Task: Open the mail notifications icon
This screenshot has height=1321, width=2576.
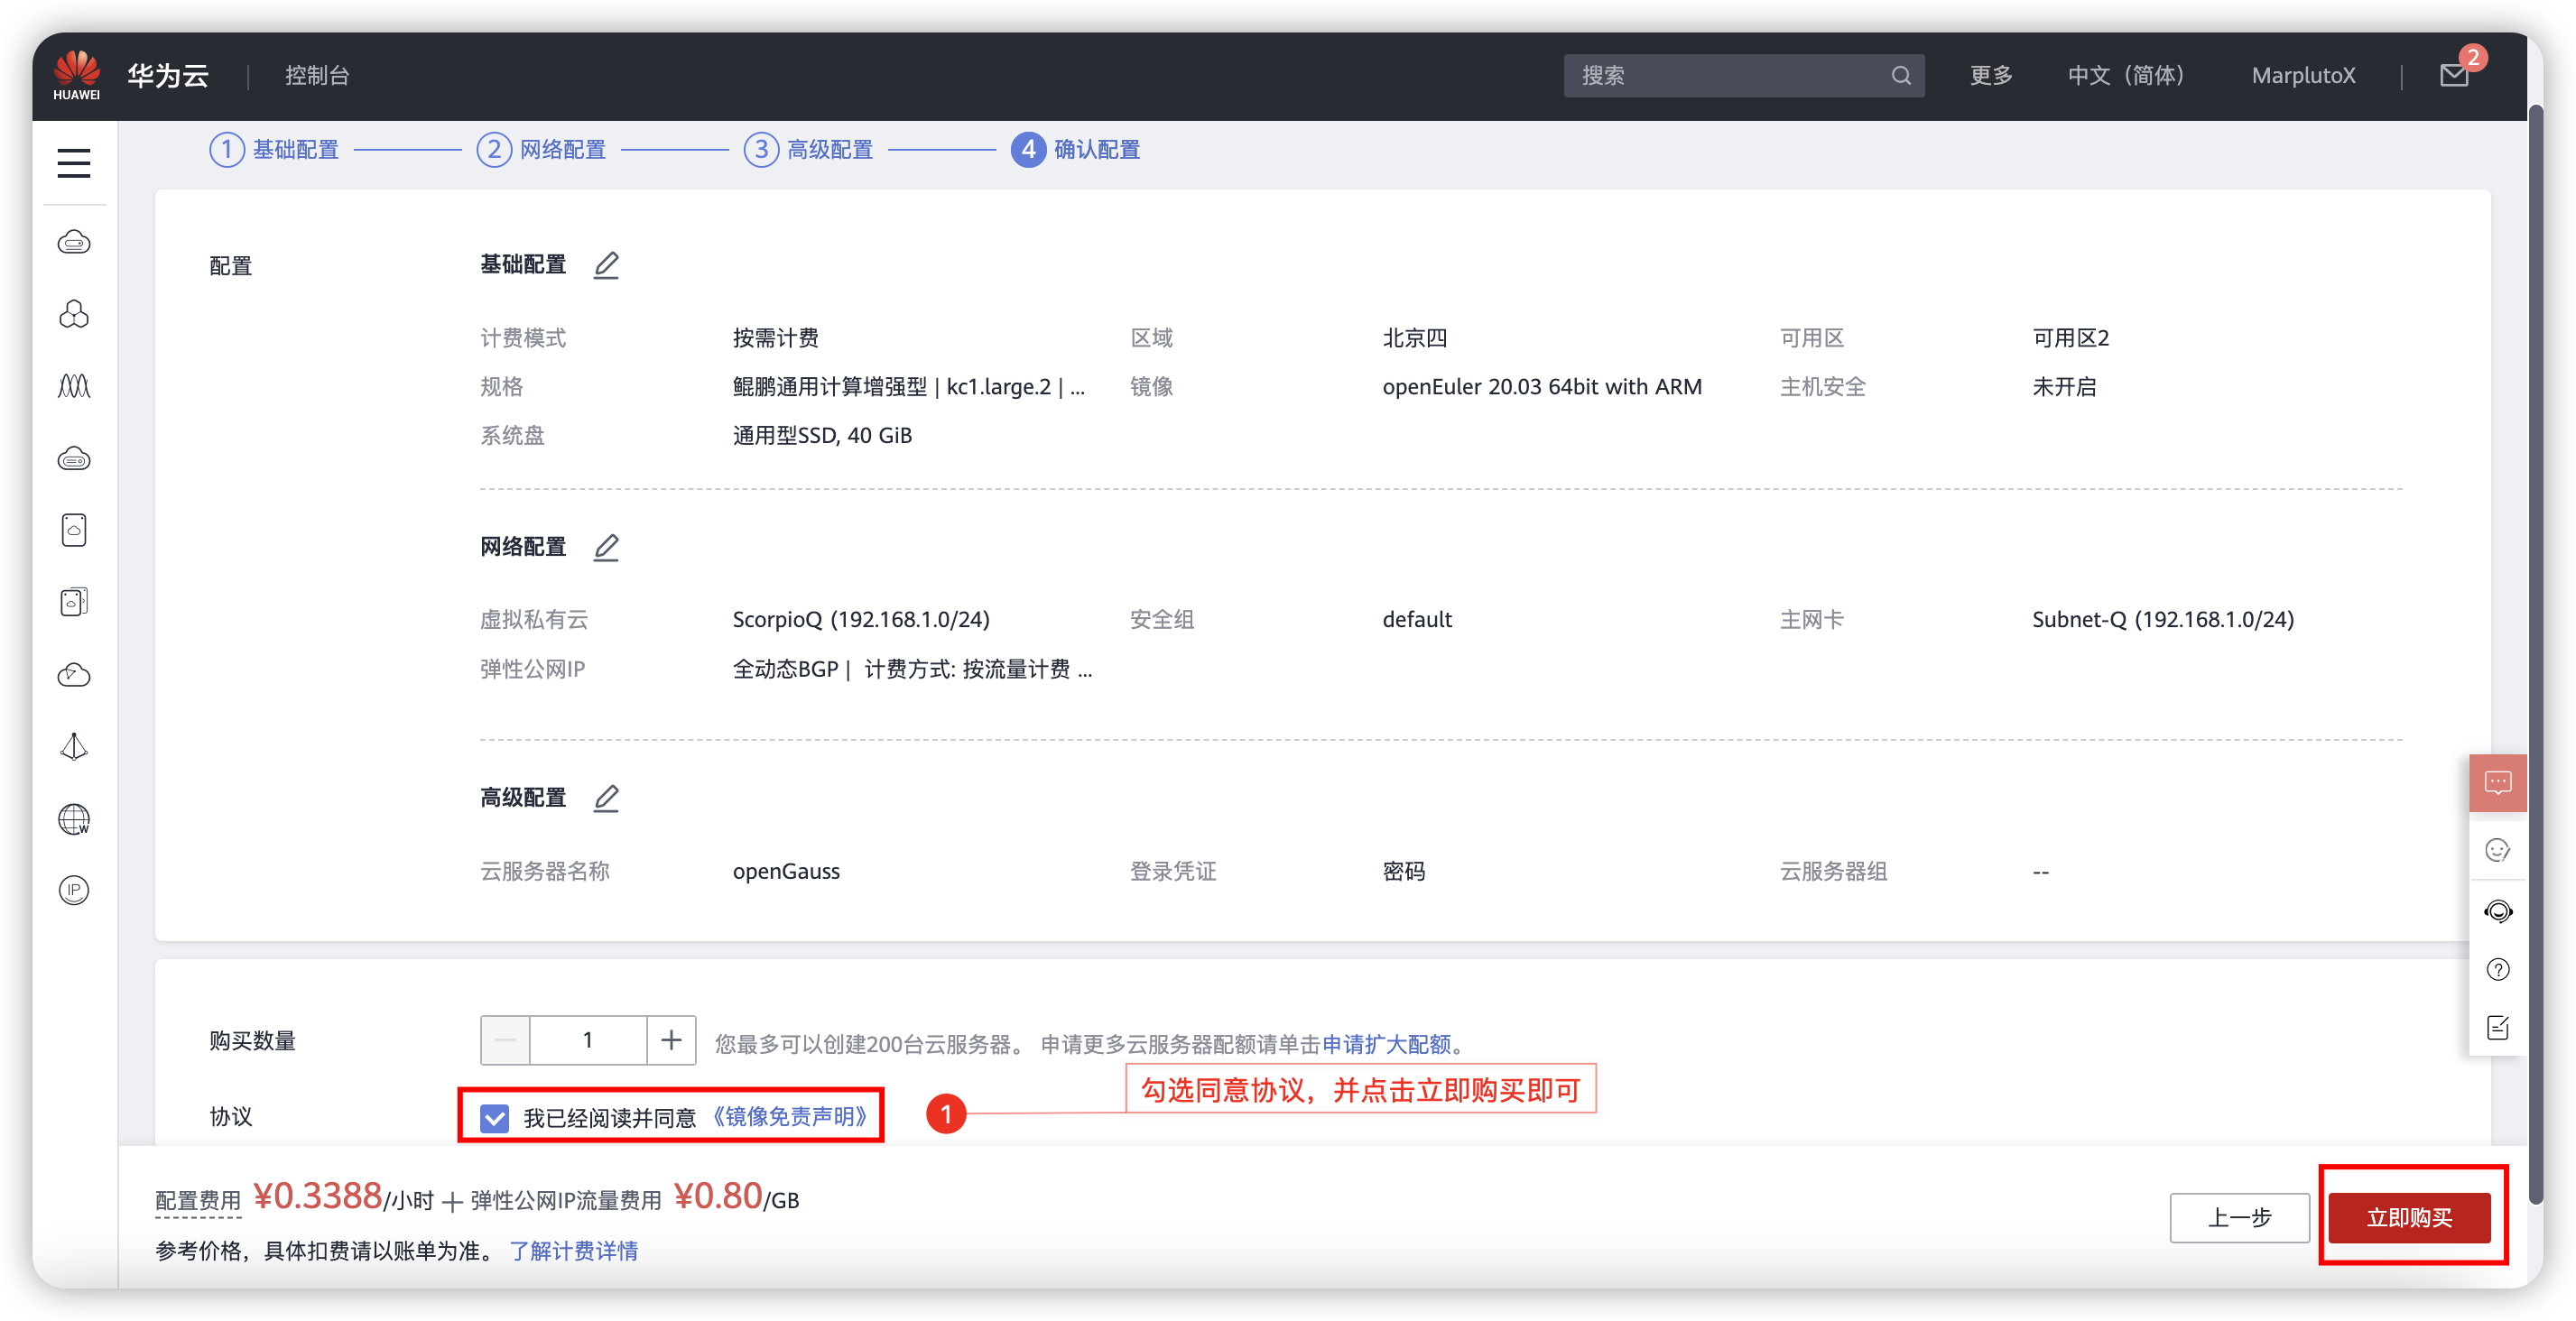Action: tap(2454, 76)
